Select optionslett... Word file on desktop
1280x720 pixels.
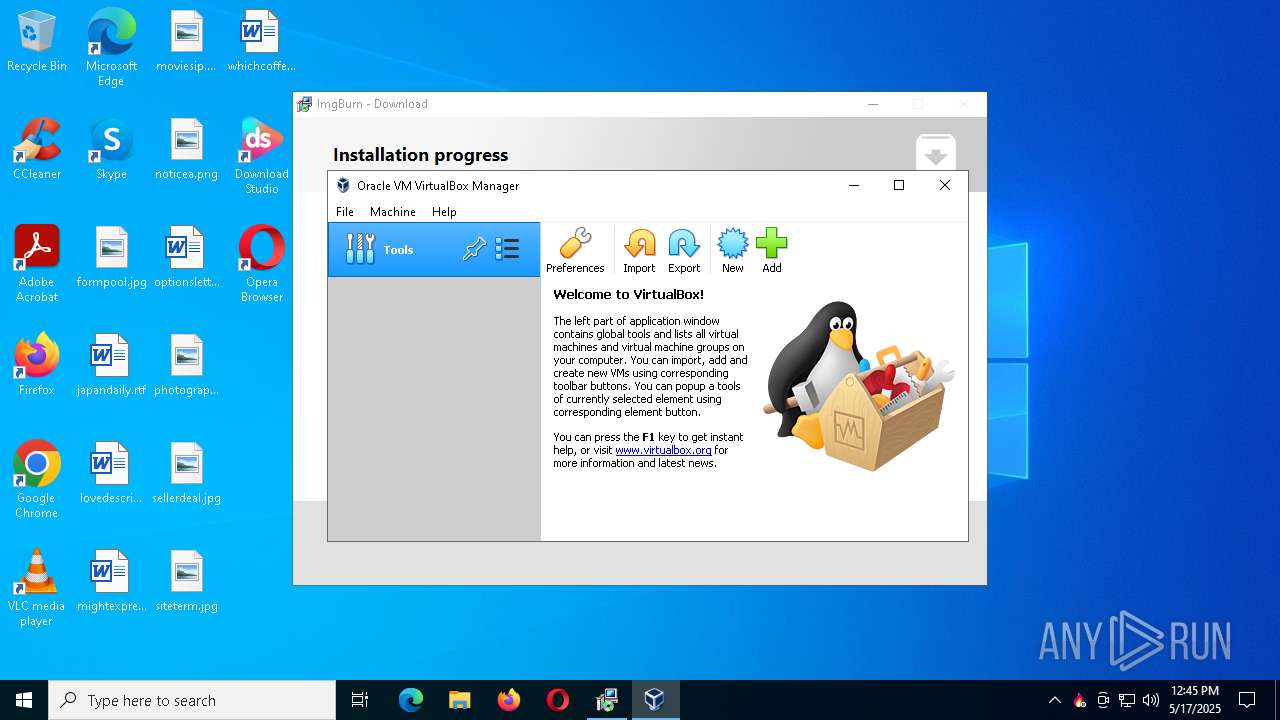187,258
